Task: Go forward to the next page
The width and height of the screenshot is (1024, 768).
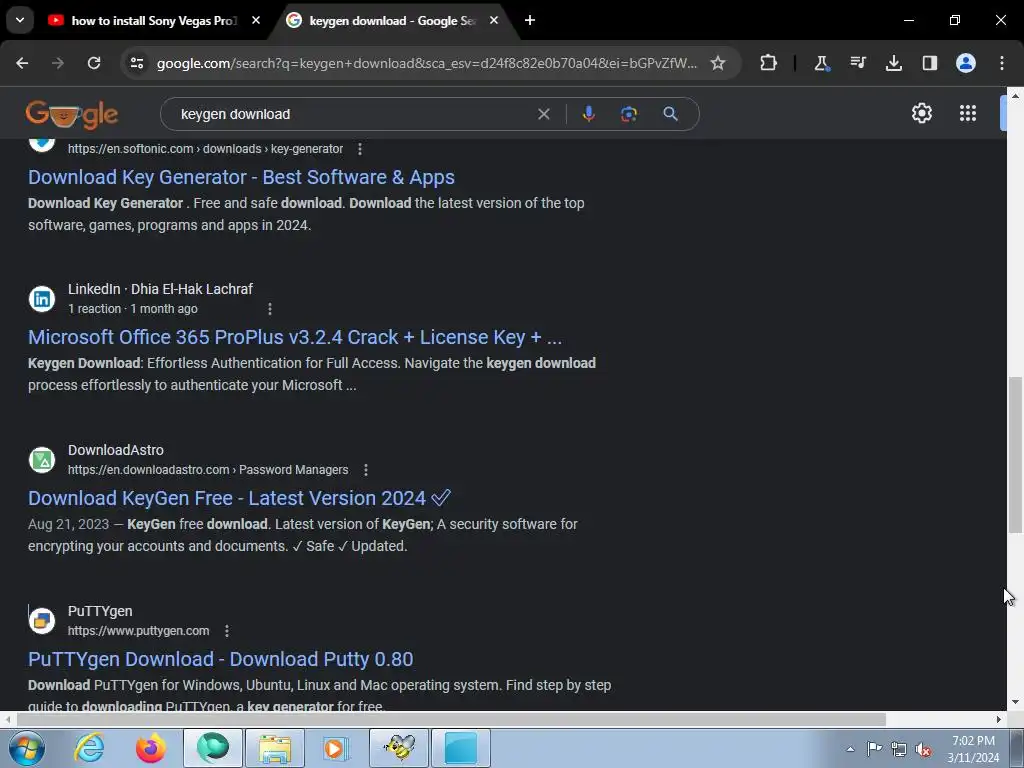Action: [58, 63]
